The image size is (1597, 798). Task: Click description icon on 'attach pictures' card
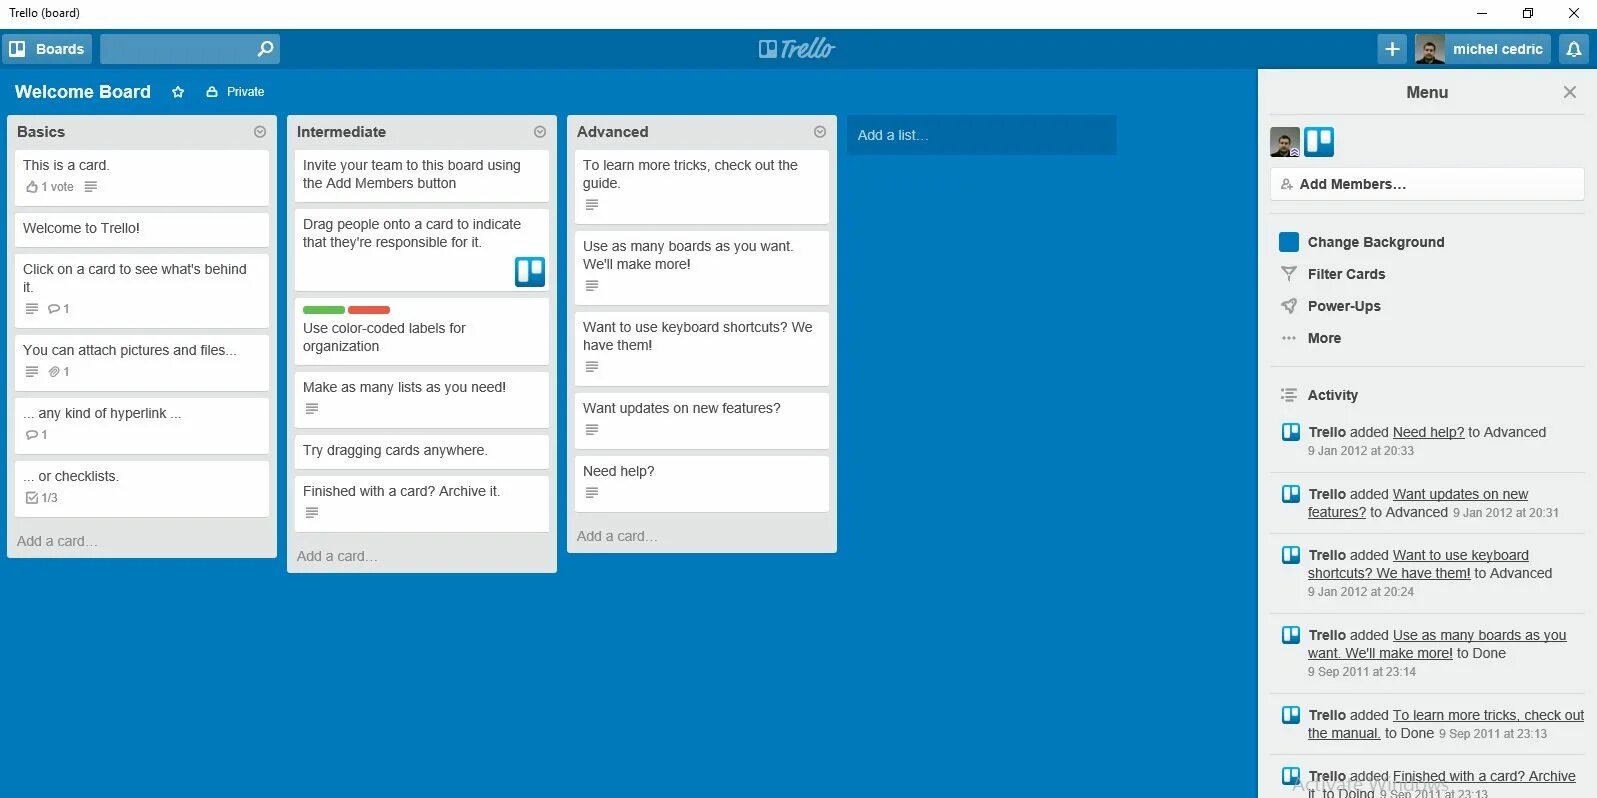32,372
